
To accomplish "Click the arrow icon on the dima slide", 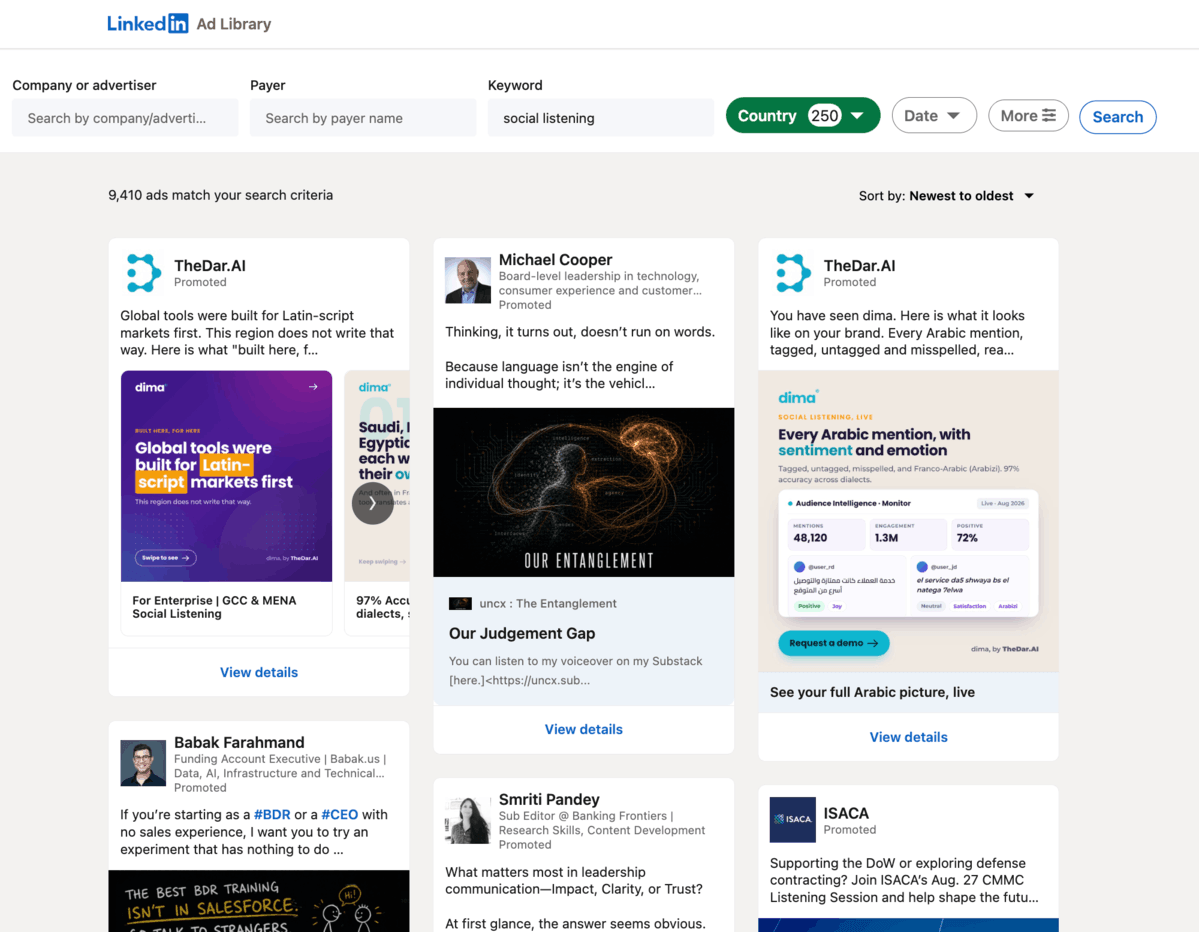I will tap(313, 387).
